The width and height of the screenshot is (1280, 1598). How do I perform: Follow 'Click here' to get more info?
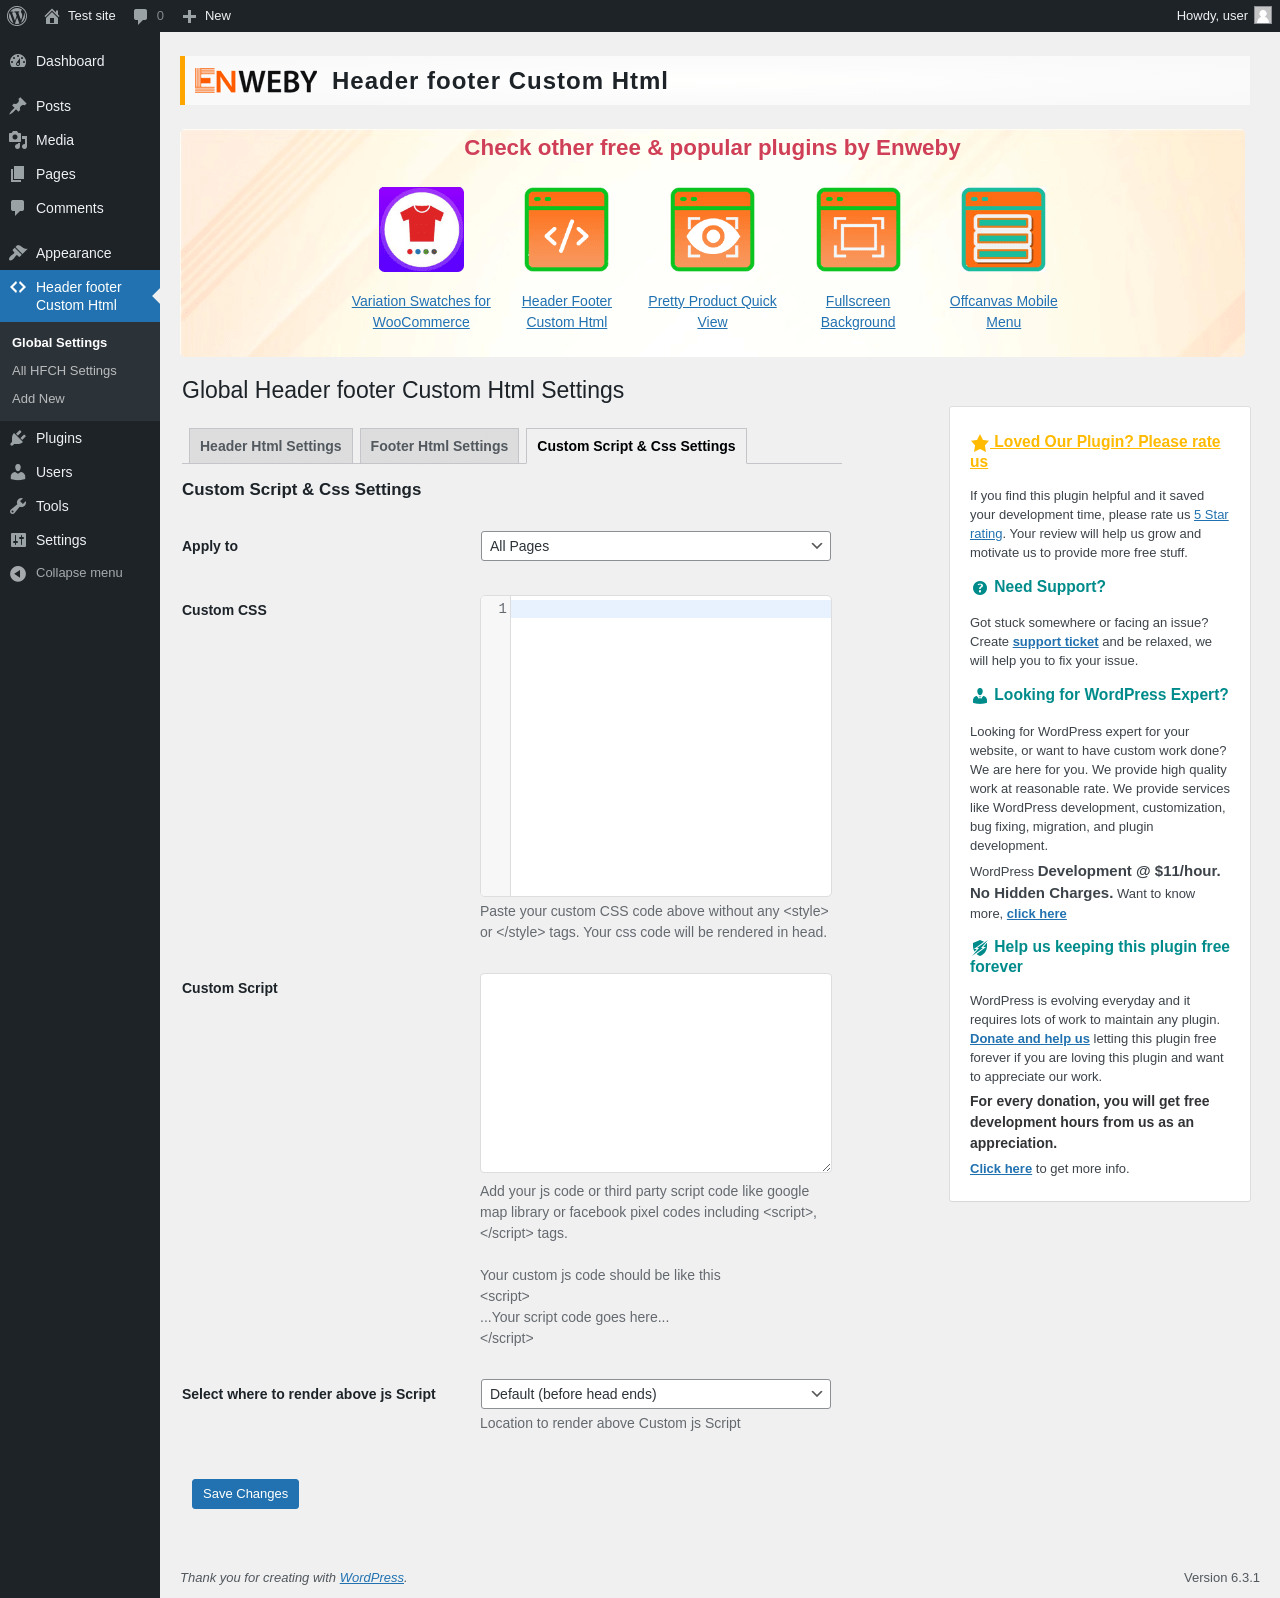point(1001,1169)
